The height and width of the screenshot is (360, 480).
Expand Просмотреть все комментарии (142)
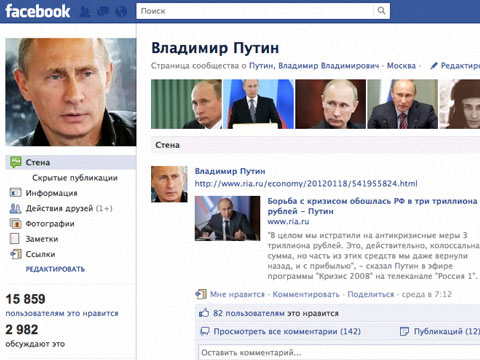[287, 331]
